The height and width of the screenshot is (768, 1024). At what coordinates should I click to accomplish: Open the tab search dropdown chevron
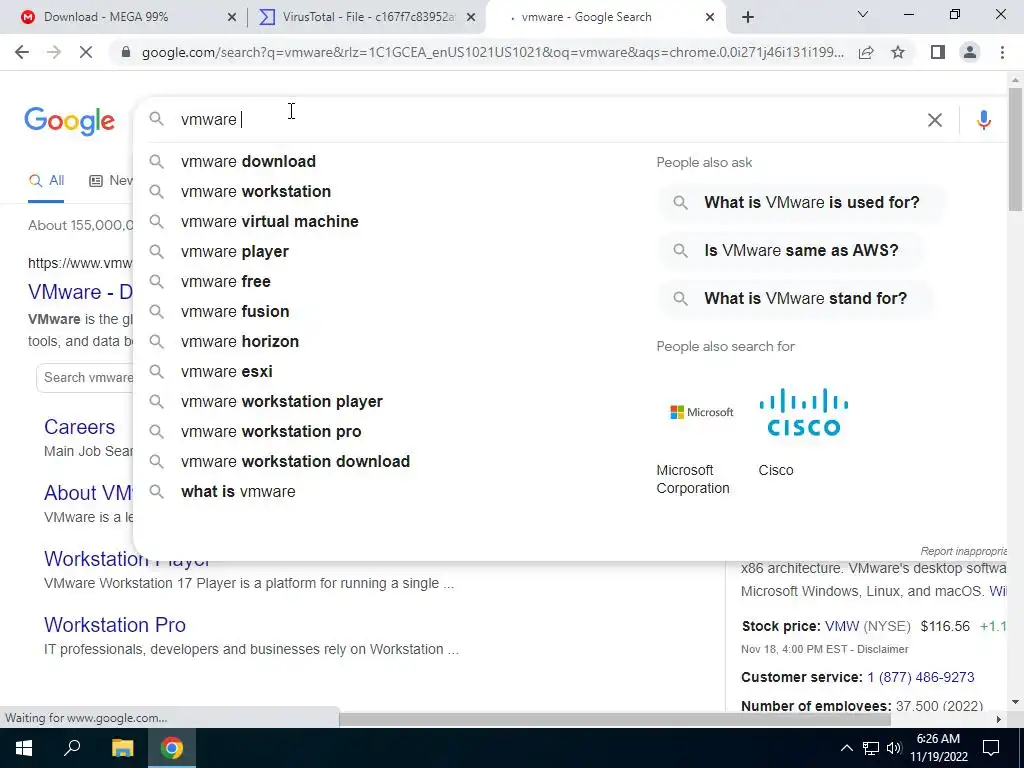[863, 14]
